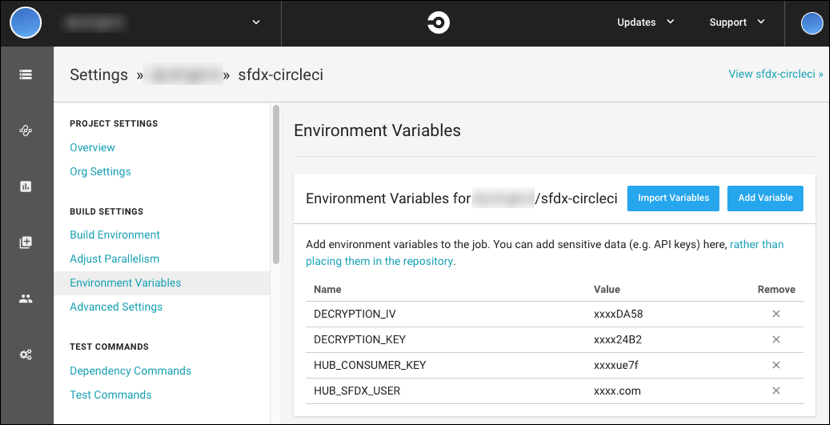Open the Settings gears sidebar icon

tap(25, 355)
